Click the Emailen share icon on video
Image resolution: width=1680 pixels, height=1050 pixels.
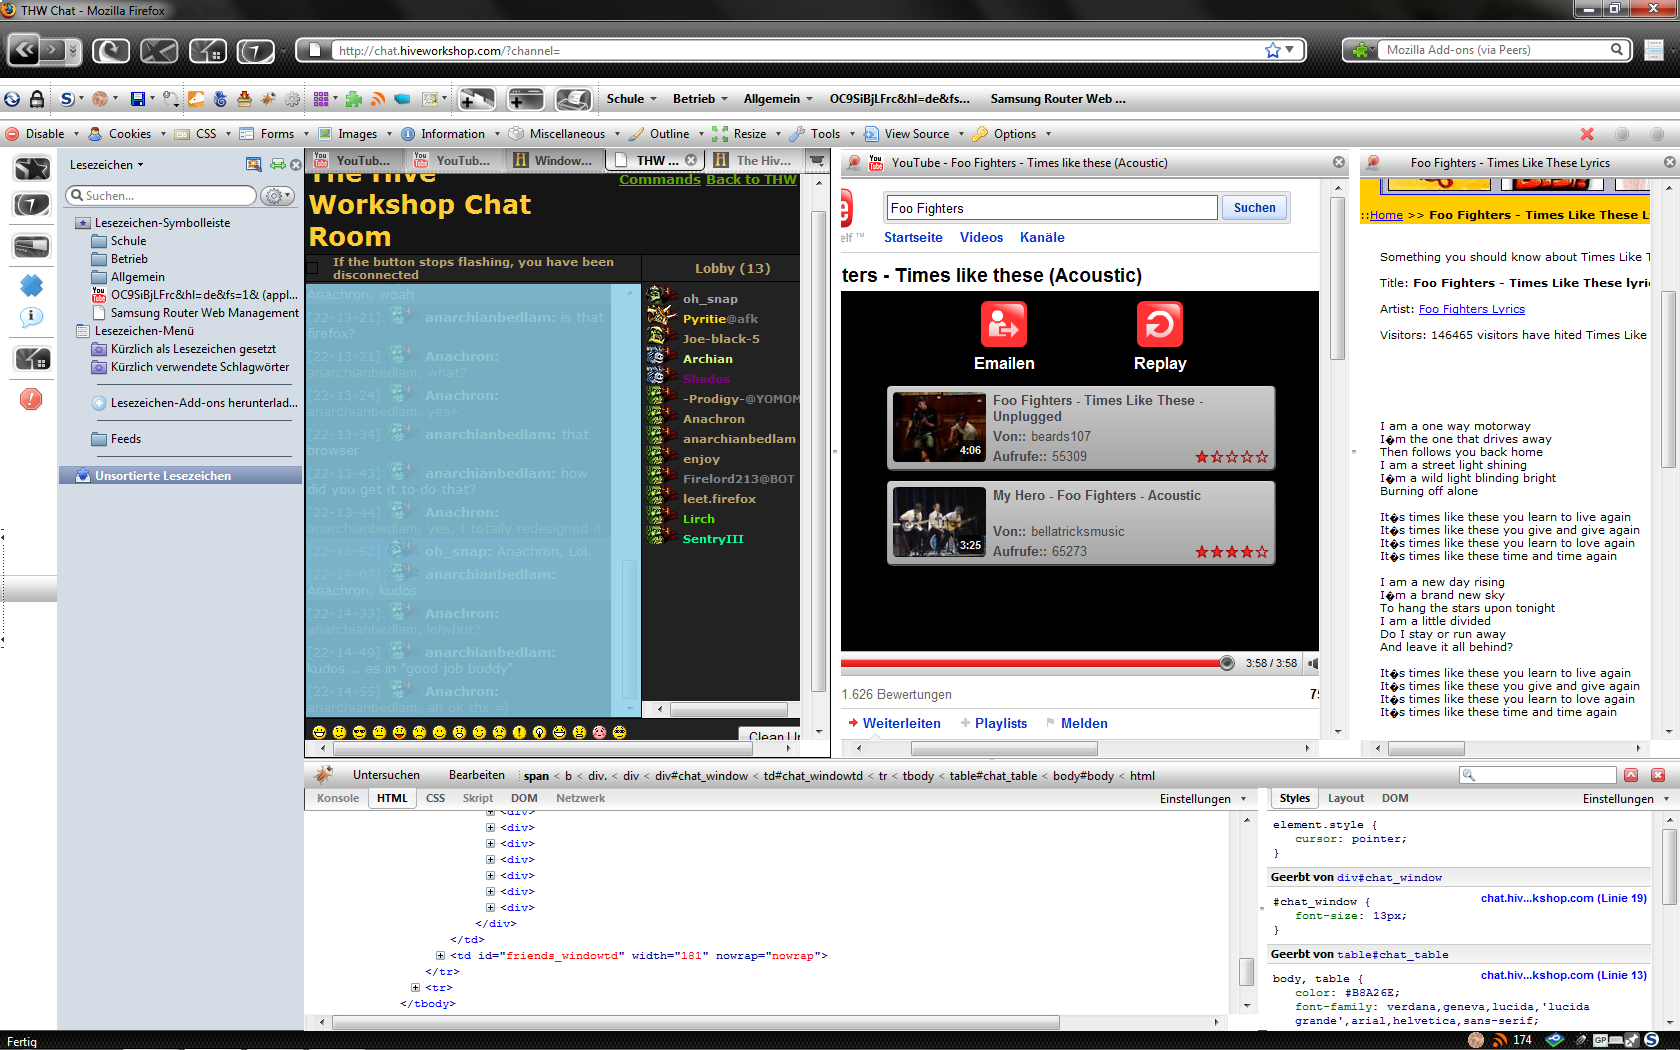1004,325
